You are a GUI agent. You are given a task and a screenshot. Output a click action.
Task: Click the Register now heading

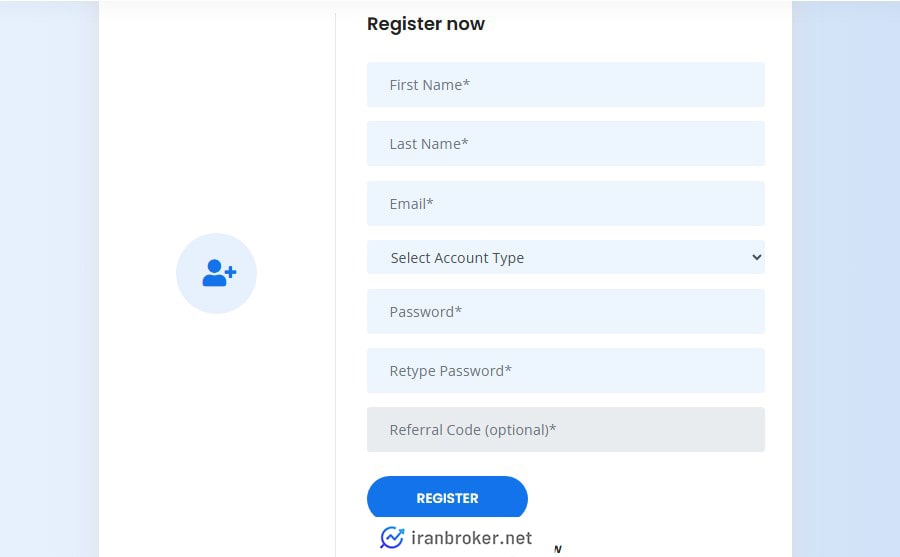tap(426, 24)
